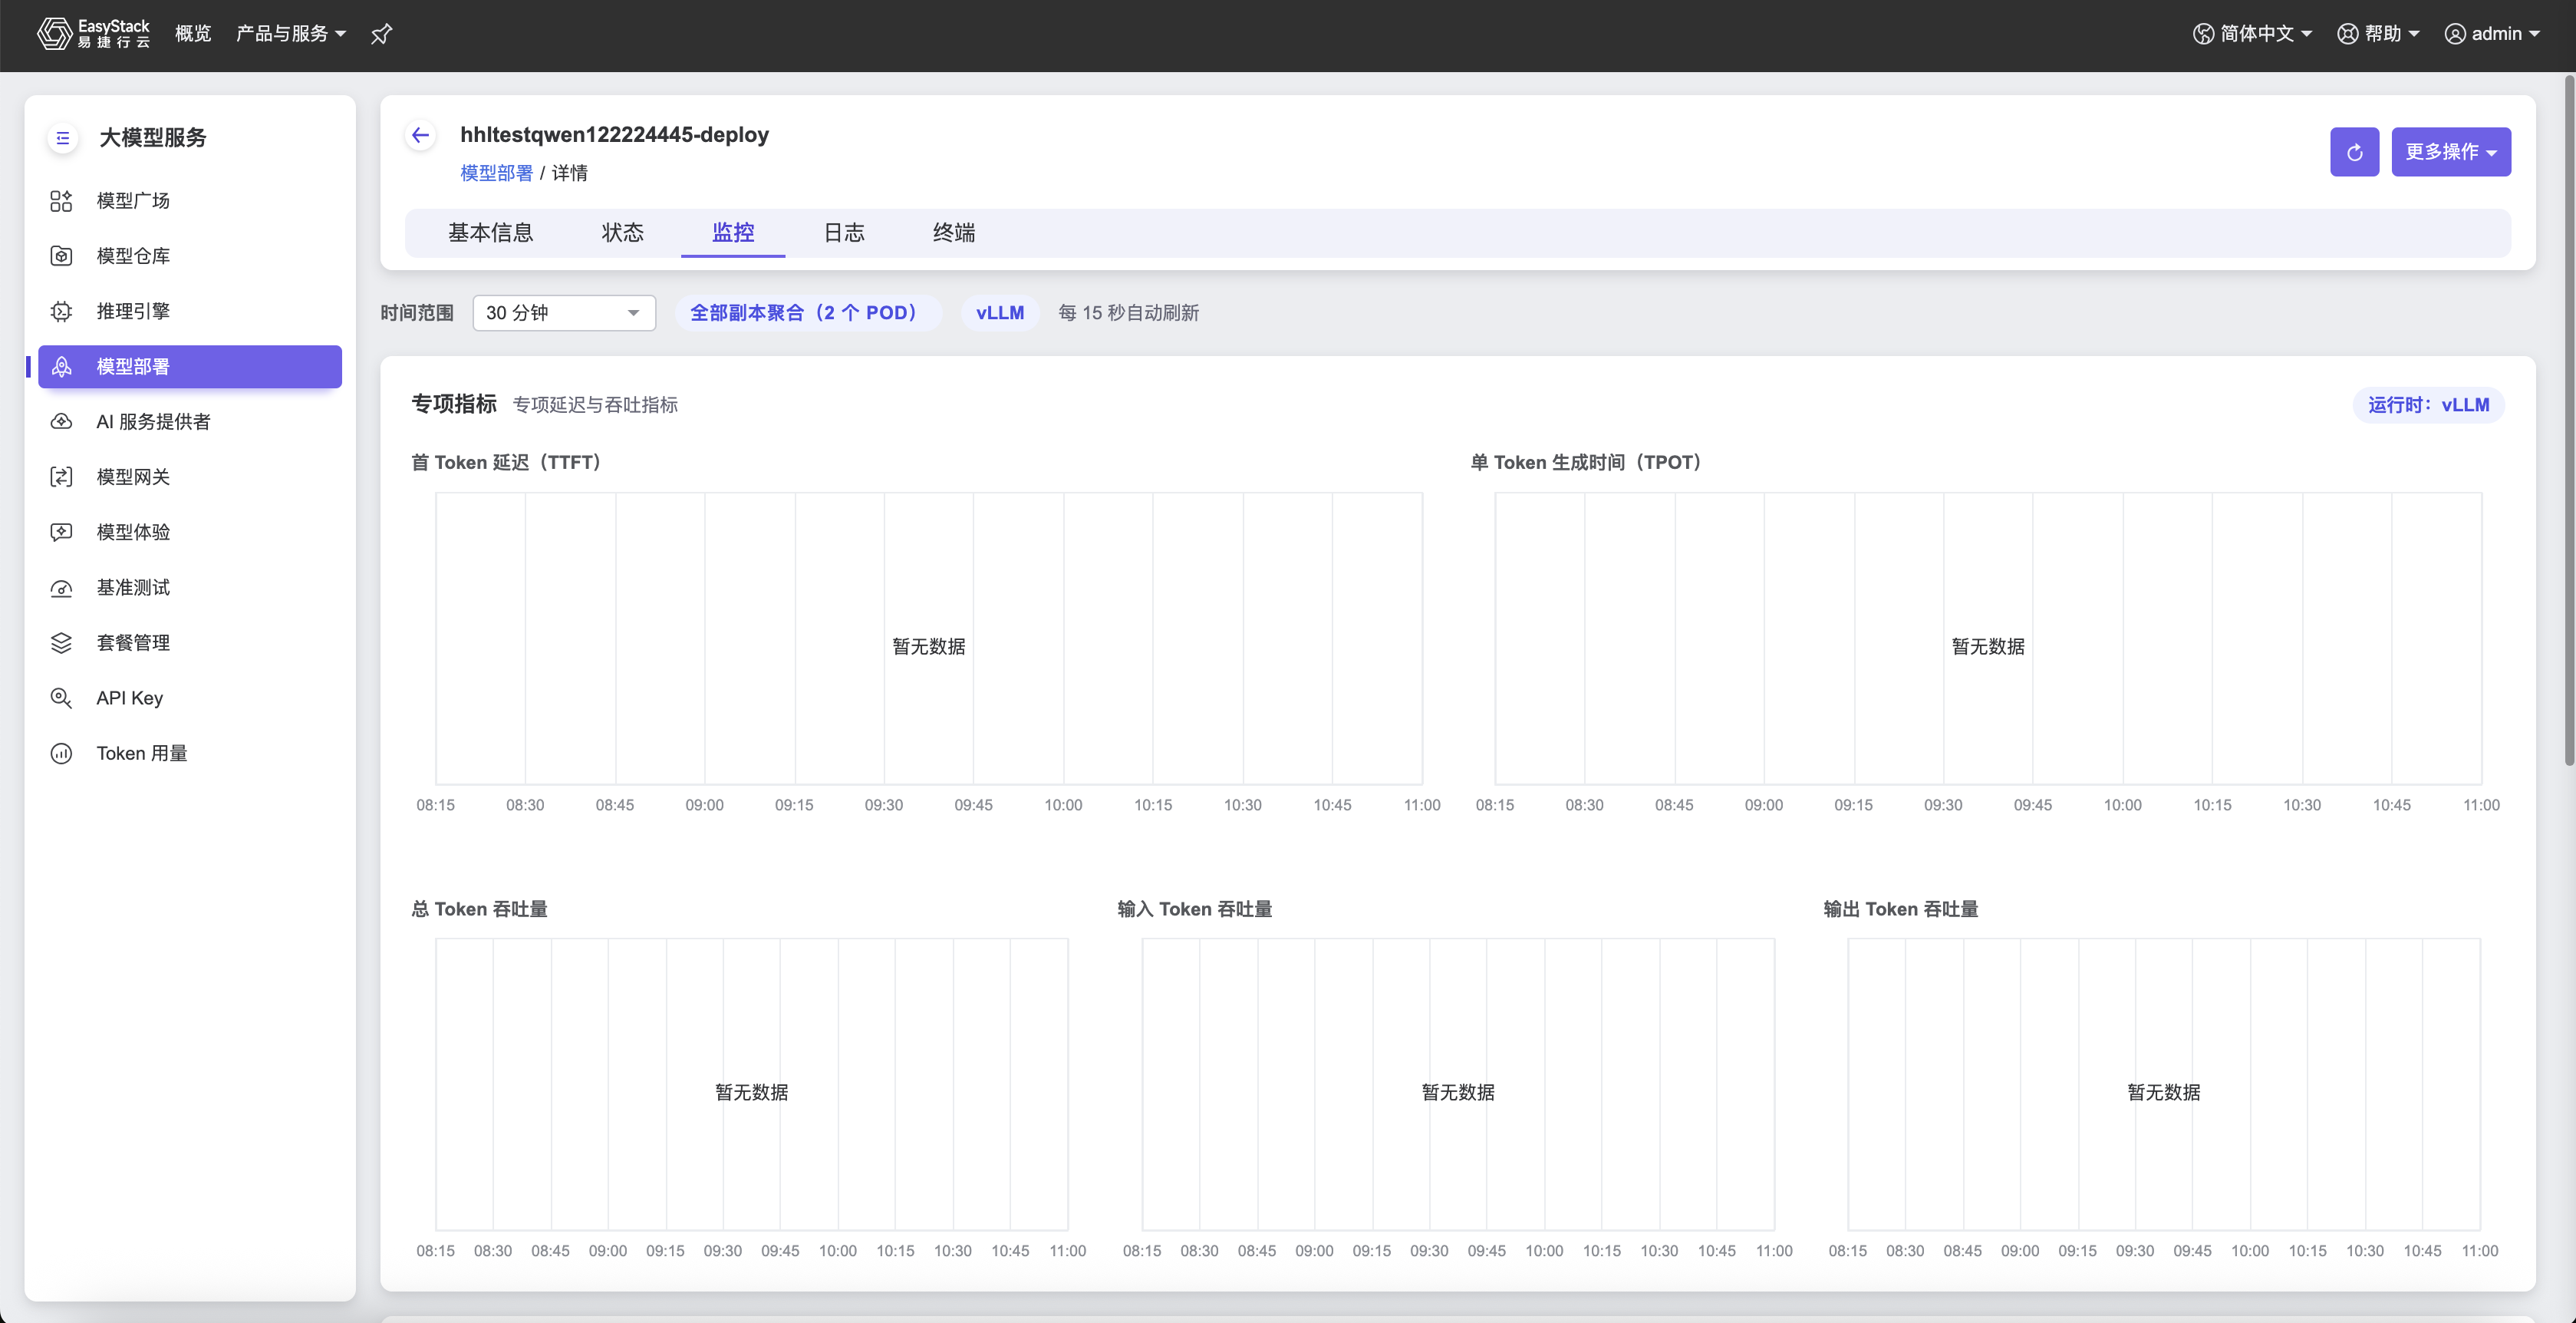The image size is (2576, 1323).
Task: Click the 推理引擎 chip icon
Action: point(61,311)
